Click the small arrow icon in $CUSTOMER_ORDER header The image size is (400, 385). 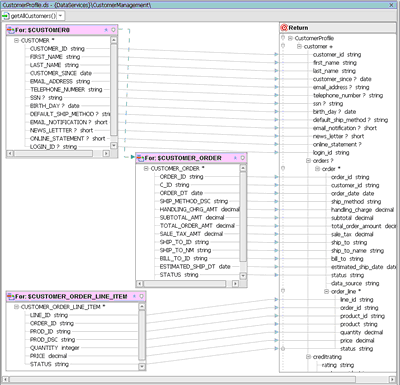point(235,158)
